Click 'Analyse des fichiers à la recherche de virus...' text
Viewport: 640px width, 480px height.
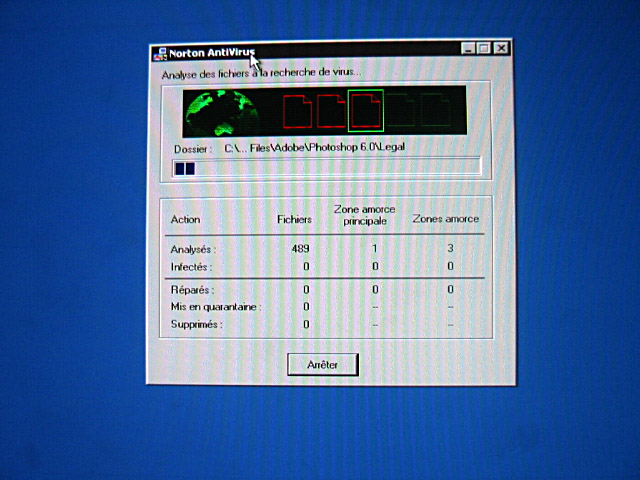[261, 74]
